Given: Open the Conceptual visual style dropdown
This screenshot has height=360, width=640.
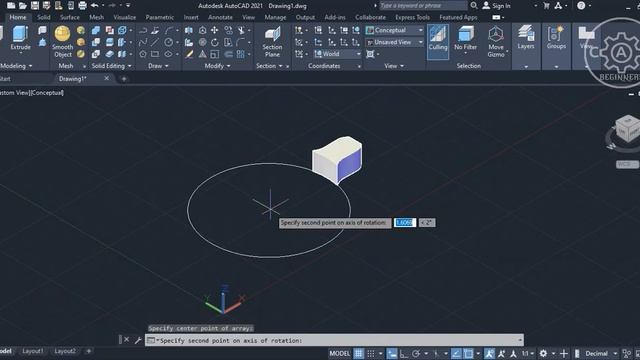Looking at the screenshot, I should pos(394,30).
